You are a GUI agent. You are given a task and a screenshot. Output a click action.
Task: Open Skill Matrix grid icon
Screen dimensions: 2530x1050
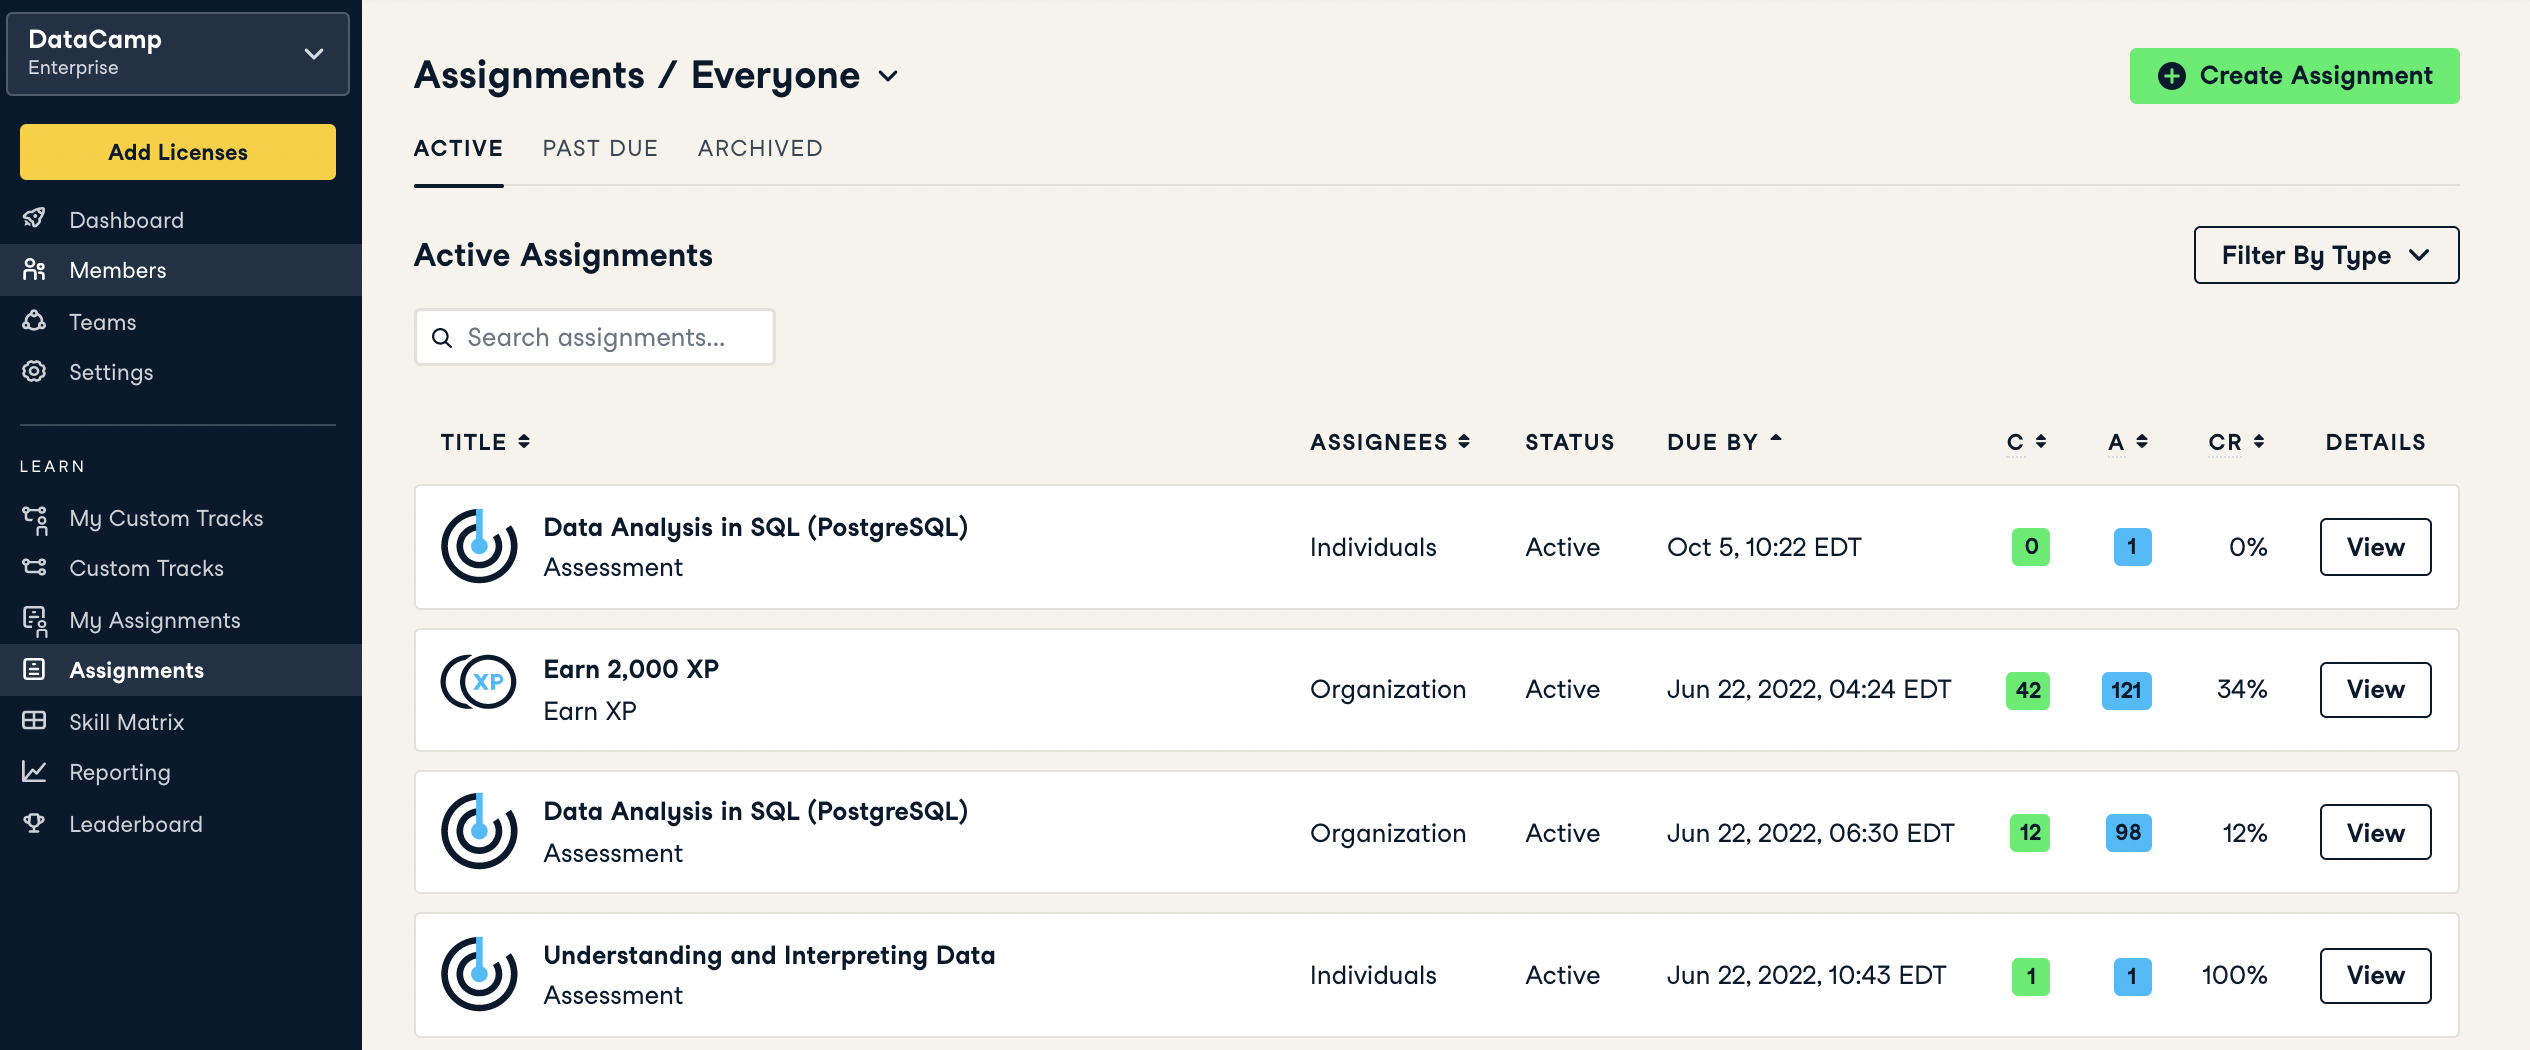(34, 721)
